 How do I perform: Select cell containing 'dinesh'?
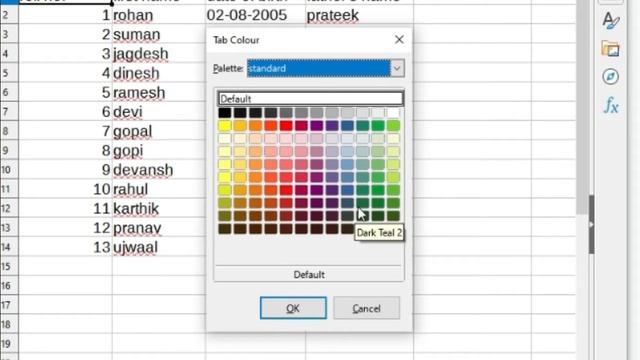click(x=159, y=73)
